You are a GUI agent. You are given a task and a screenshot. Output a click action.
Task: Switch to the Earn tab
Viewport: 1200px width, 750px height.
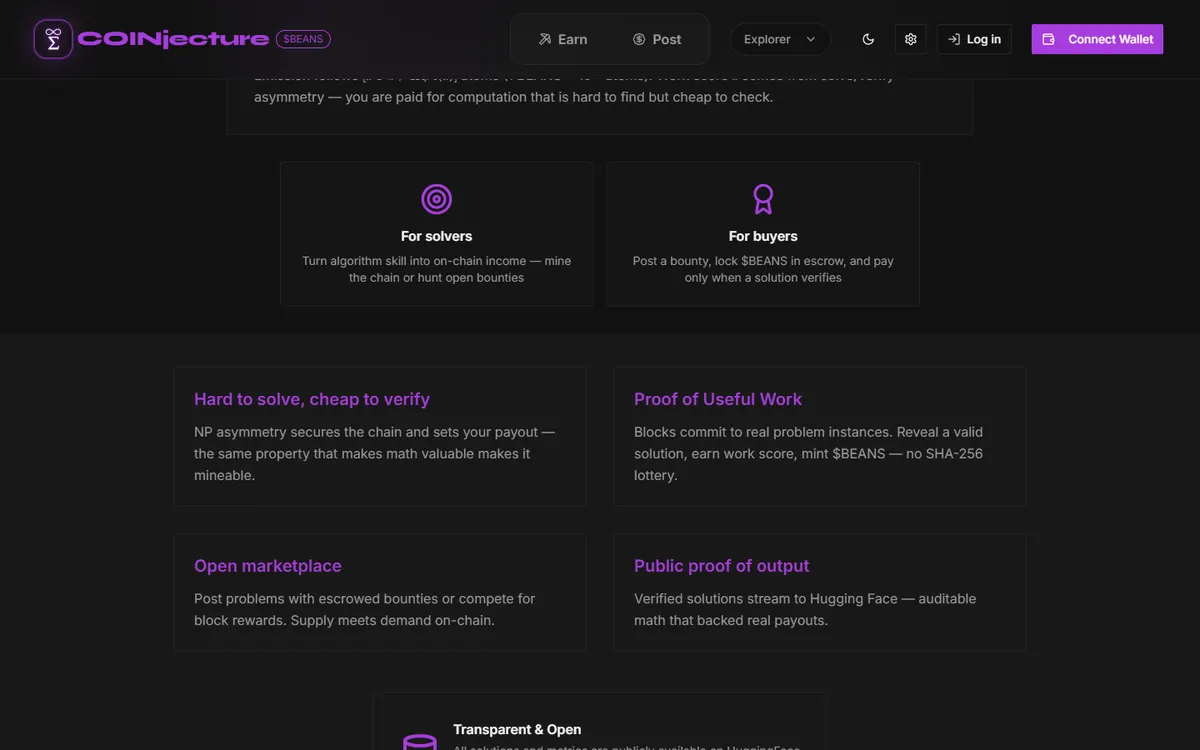click(x=563, y=39)
